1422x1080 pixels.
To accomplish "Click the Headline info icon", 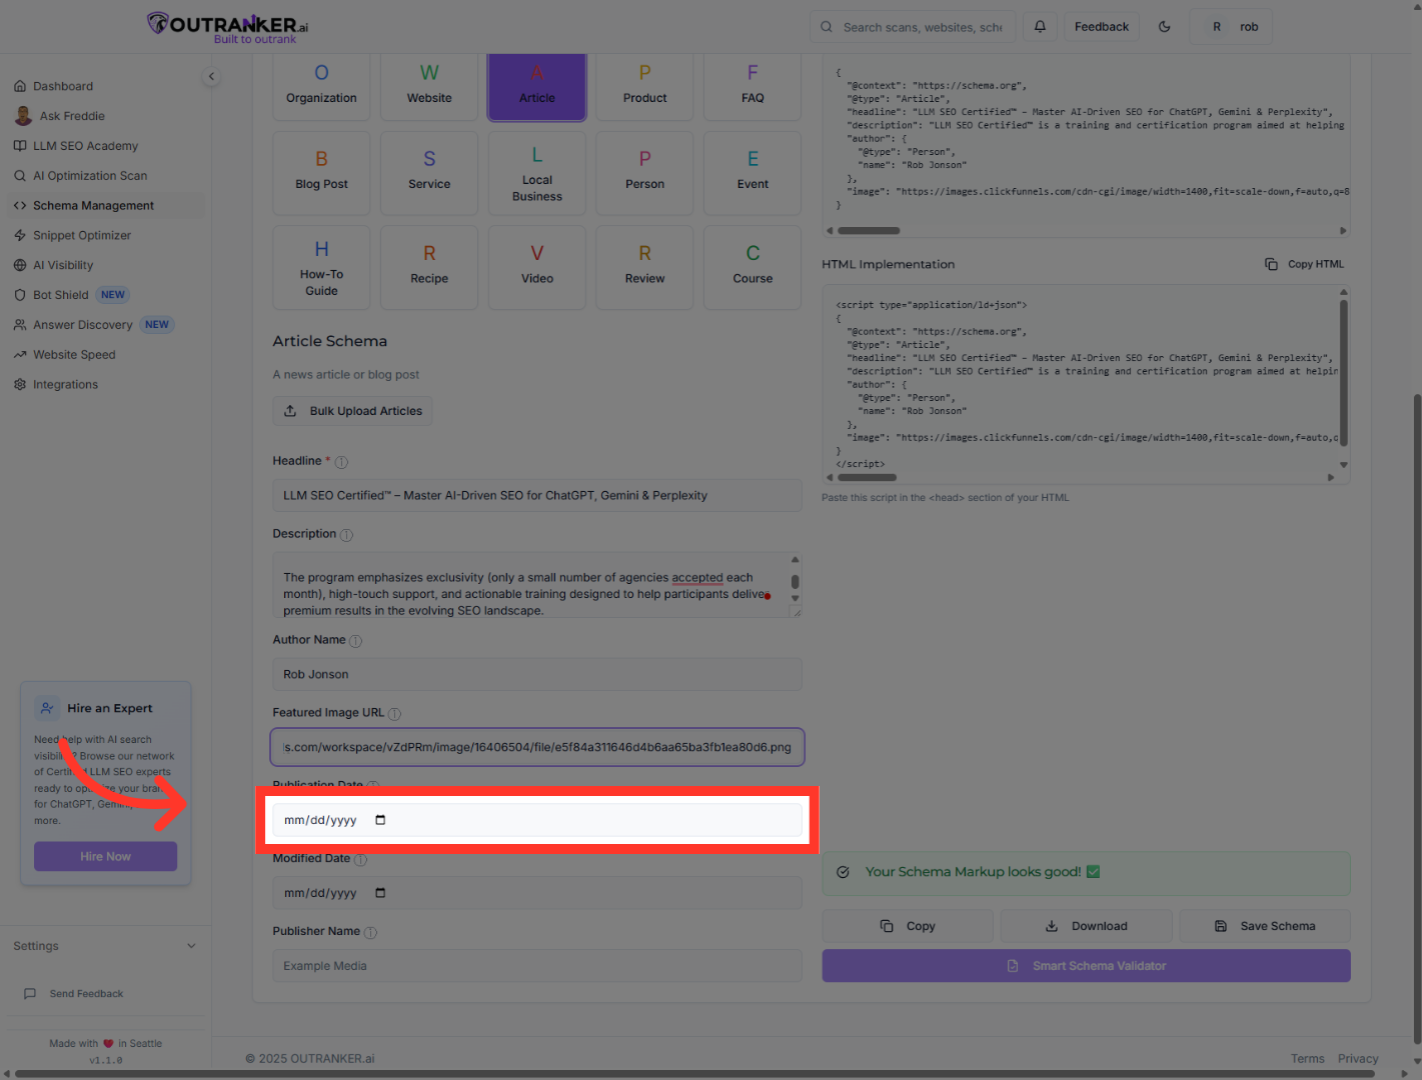I will point(342,462).
